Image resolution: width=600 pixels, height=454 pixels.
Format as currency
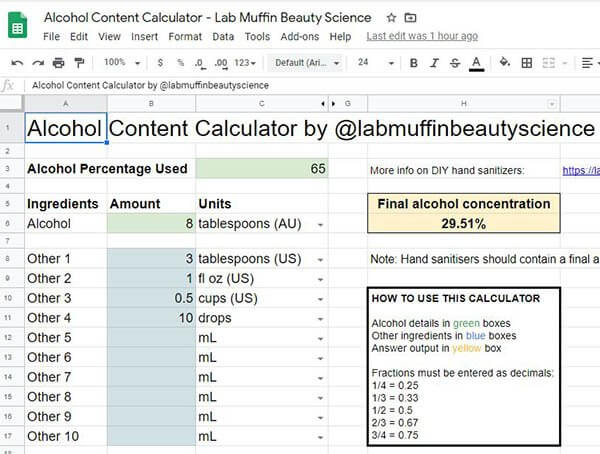click(160, 63)
